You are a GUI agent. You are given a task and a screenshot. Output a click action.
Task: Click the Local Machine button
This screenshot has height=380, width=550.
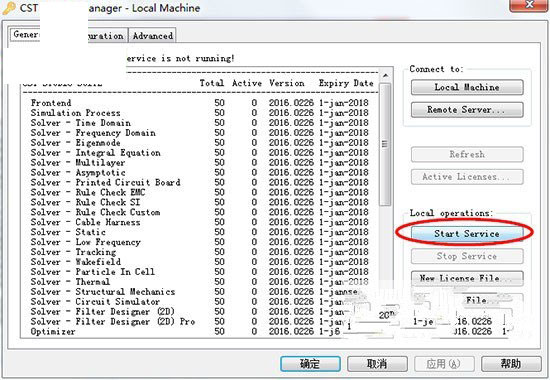click(x=467, y=87)
